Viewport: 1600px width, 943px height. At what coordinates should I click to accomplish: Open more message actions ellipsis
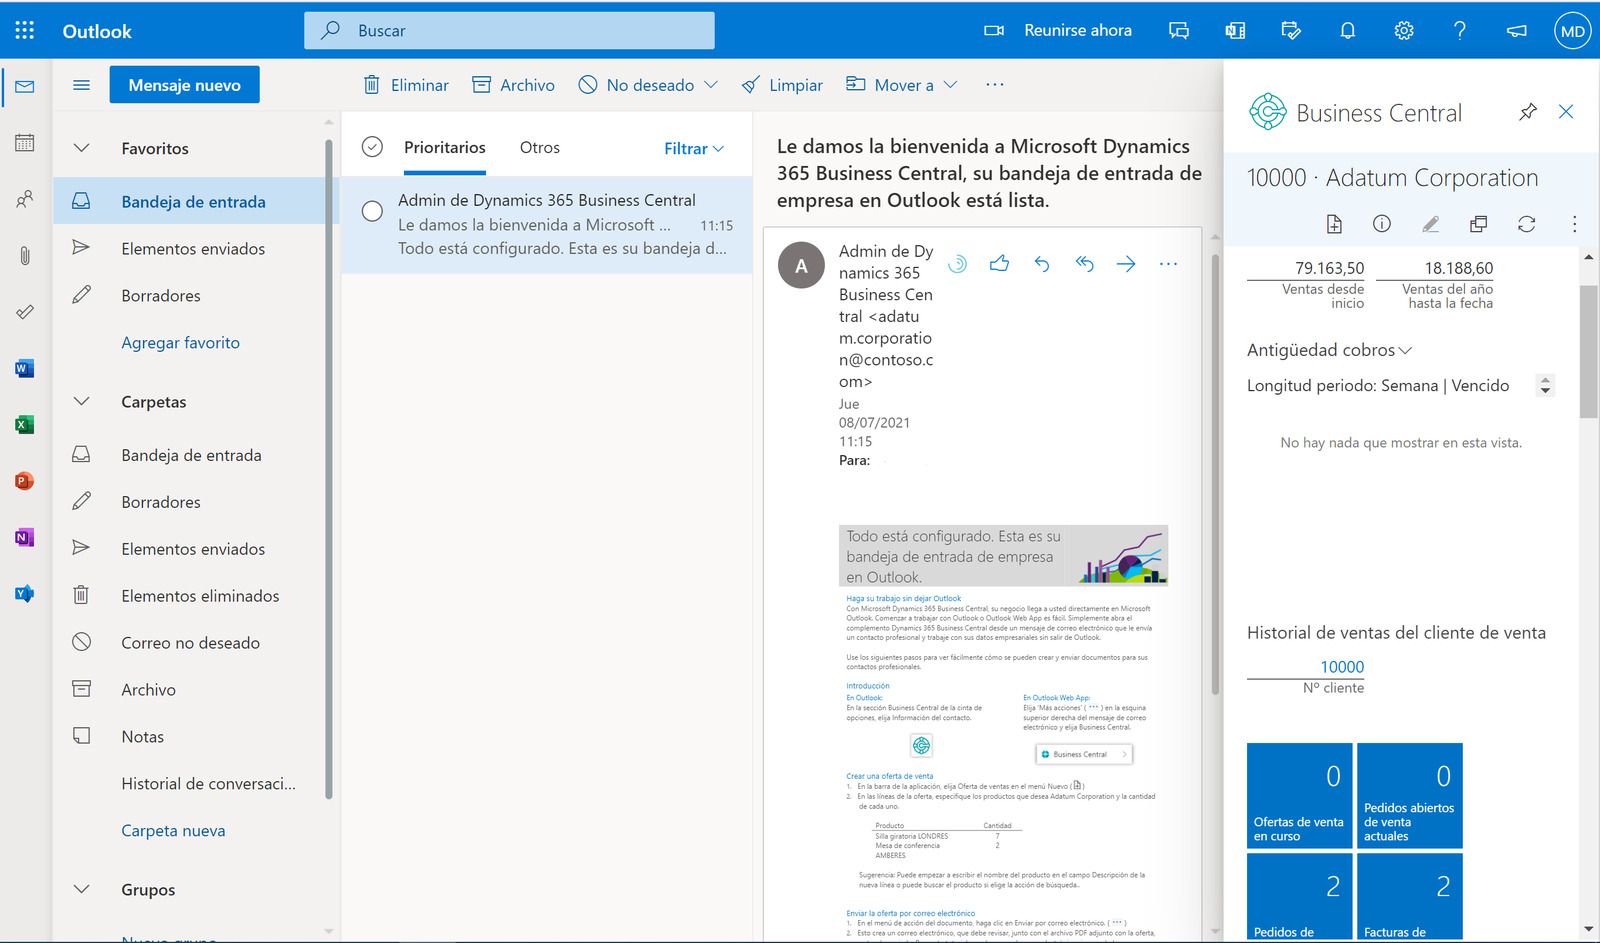[1168, 264]
